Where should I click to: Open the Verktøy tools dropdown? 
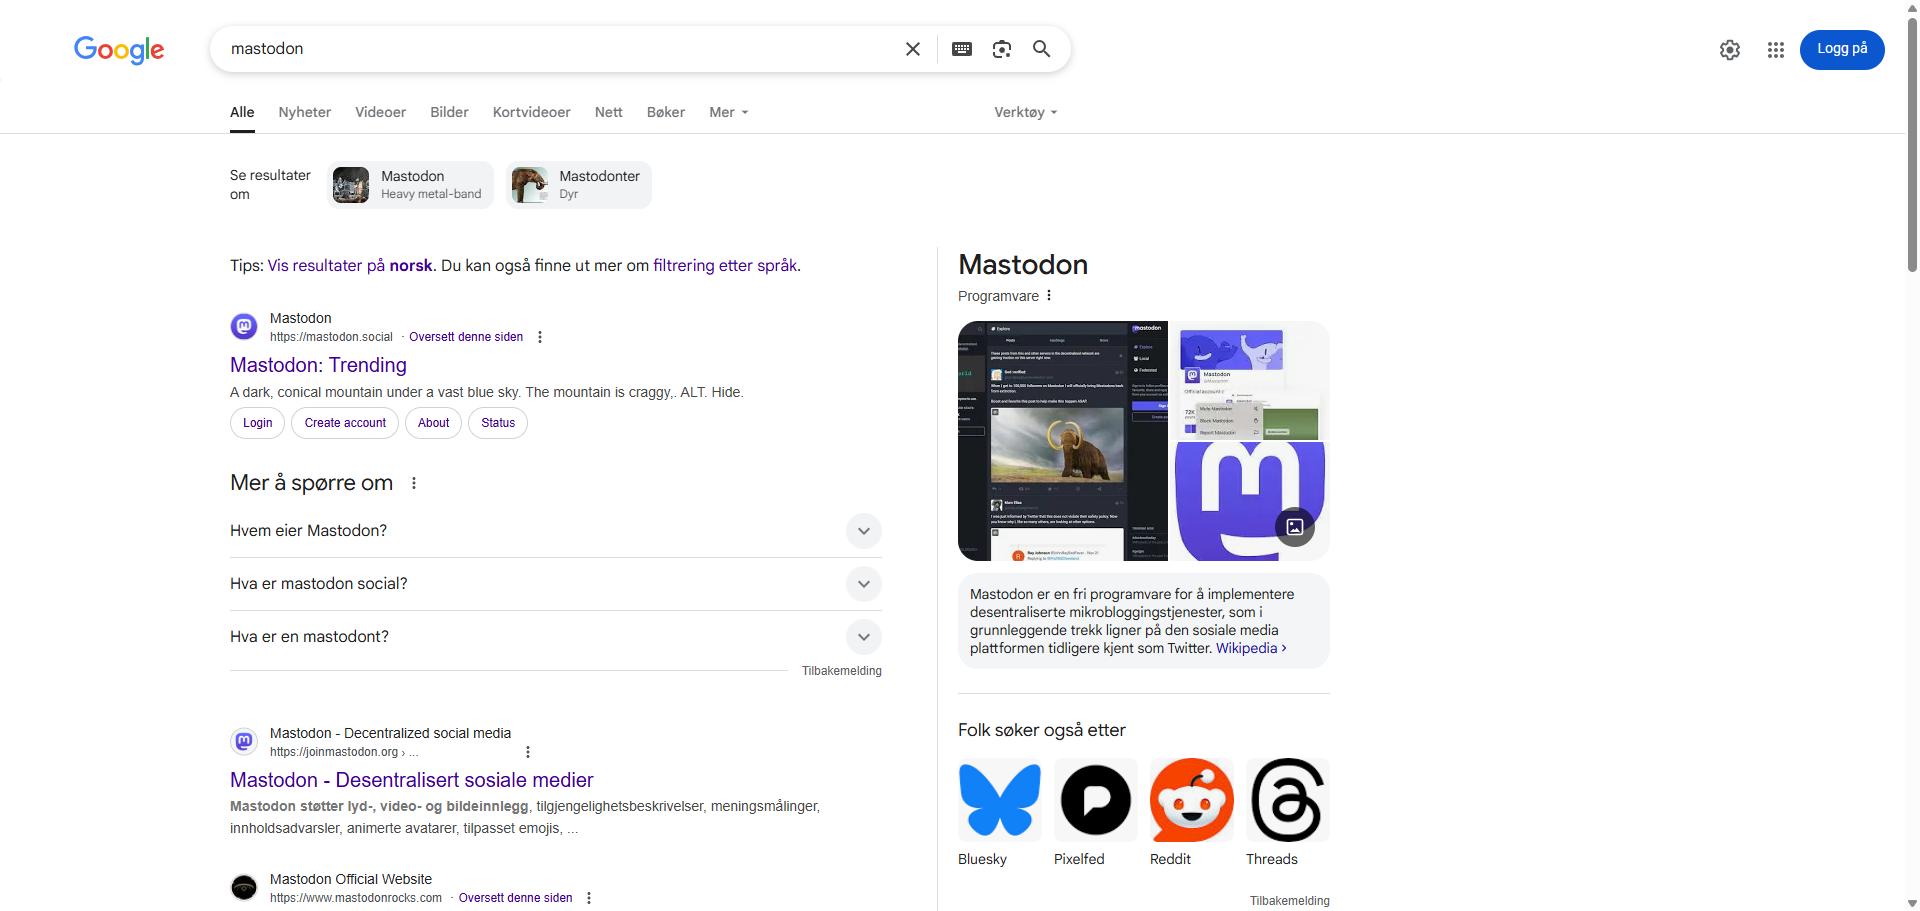pos(1026,112)
